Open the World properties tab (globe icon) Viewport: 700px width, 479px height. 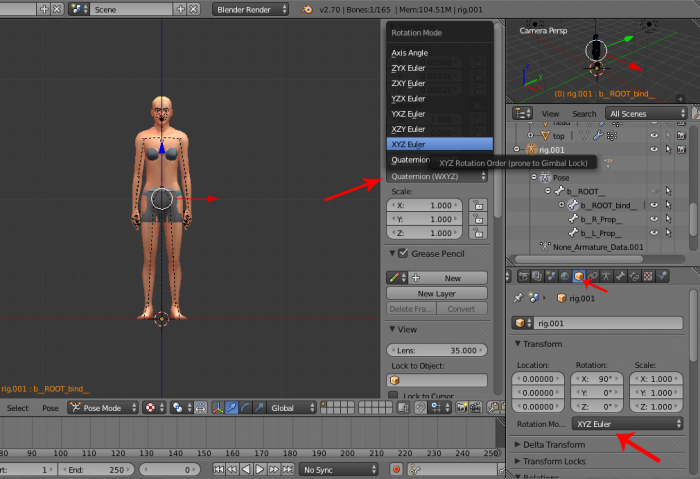pos(565,276)
